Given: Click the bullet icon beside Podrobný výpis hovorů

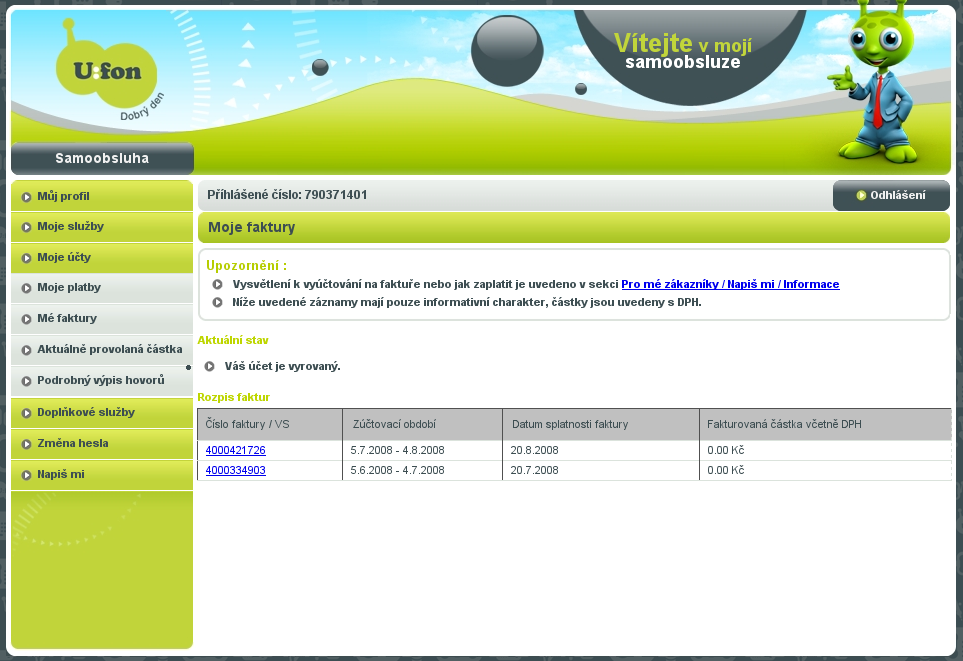Looking at the screenshot, I should click(x=26, y=381).
